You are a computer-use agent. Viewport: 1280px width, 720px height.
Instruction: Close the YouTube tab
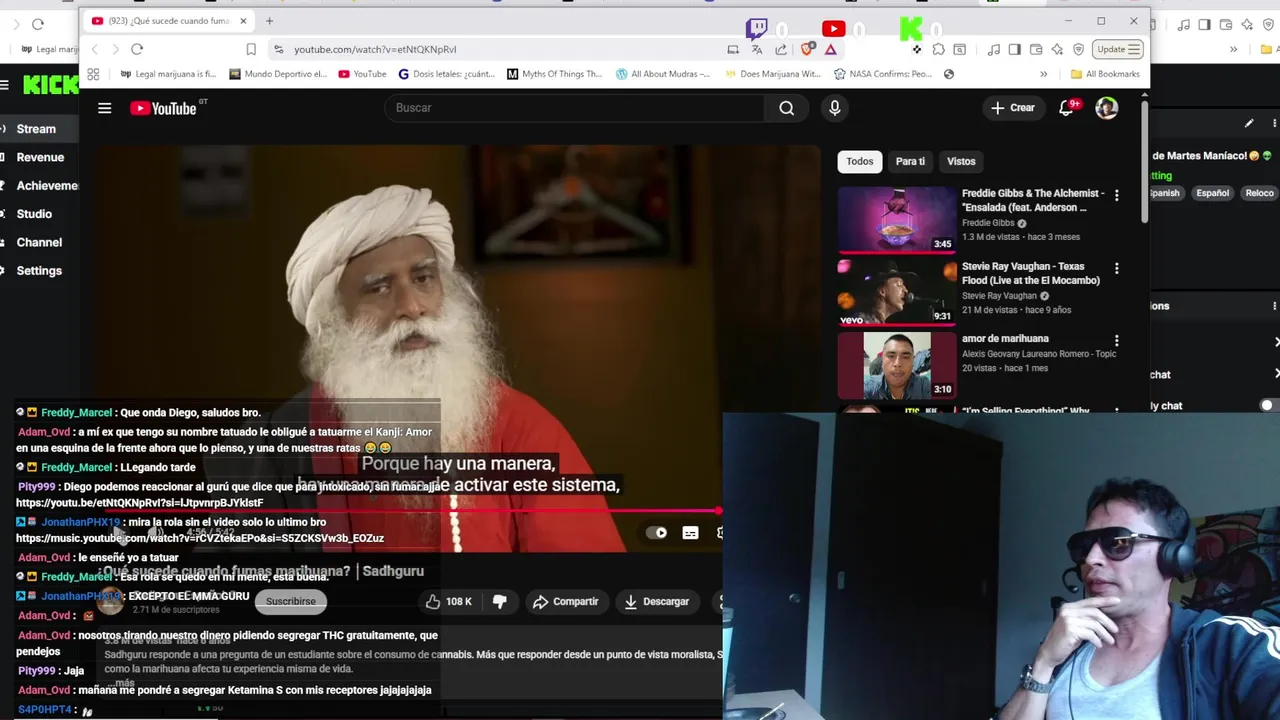click(x=243, y=21)
